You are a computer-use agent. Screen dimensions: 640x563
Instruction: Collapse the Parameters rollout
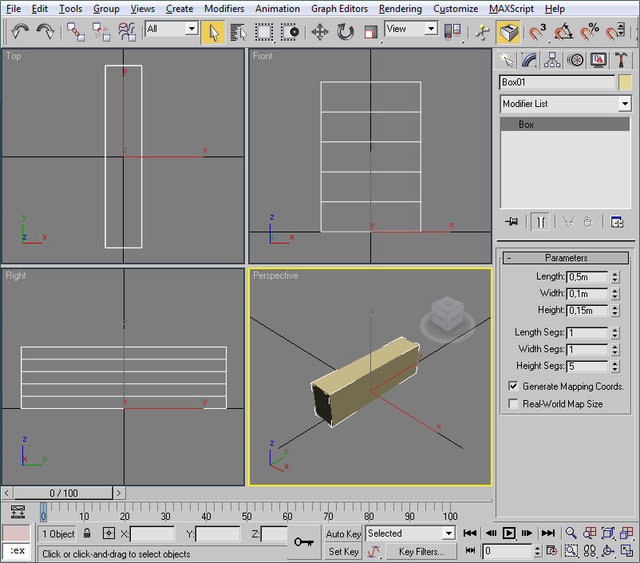coord(566,258)
